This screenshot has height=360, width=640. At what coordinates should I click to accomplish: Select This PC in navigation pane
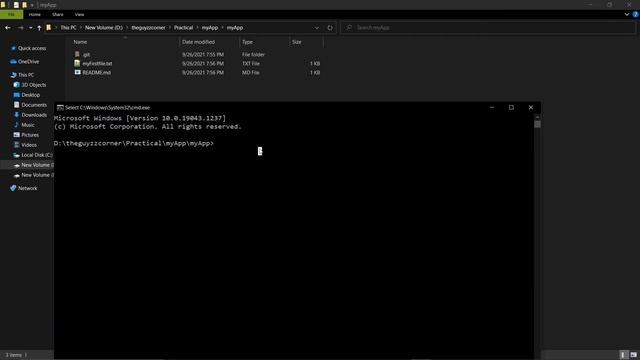pos(26,75)
